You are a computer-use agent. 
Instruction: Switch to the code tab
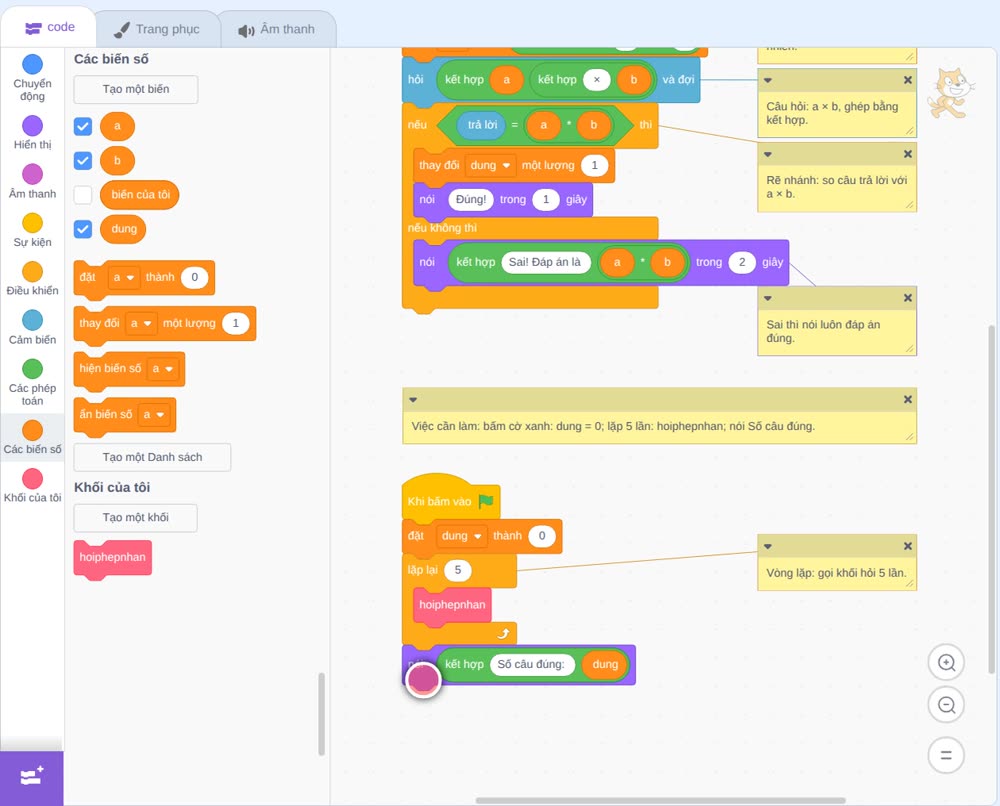pyautogui.click(x=49, y=27)
